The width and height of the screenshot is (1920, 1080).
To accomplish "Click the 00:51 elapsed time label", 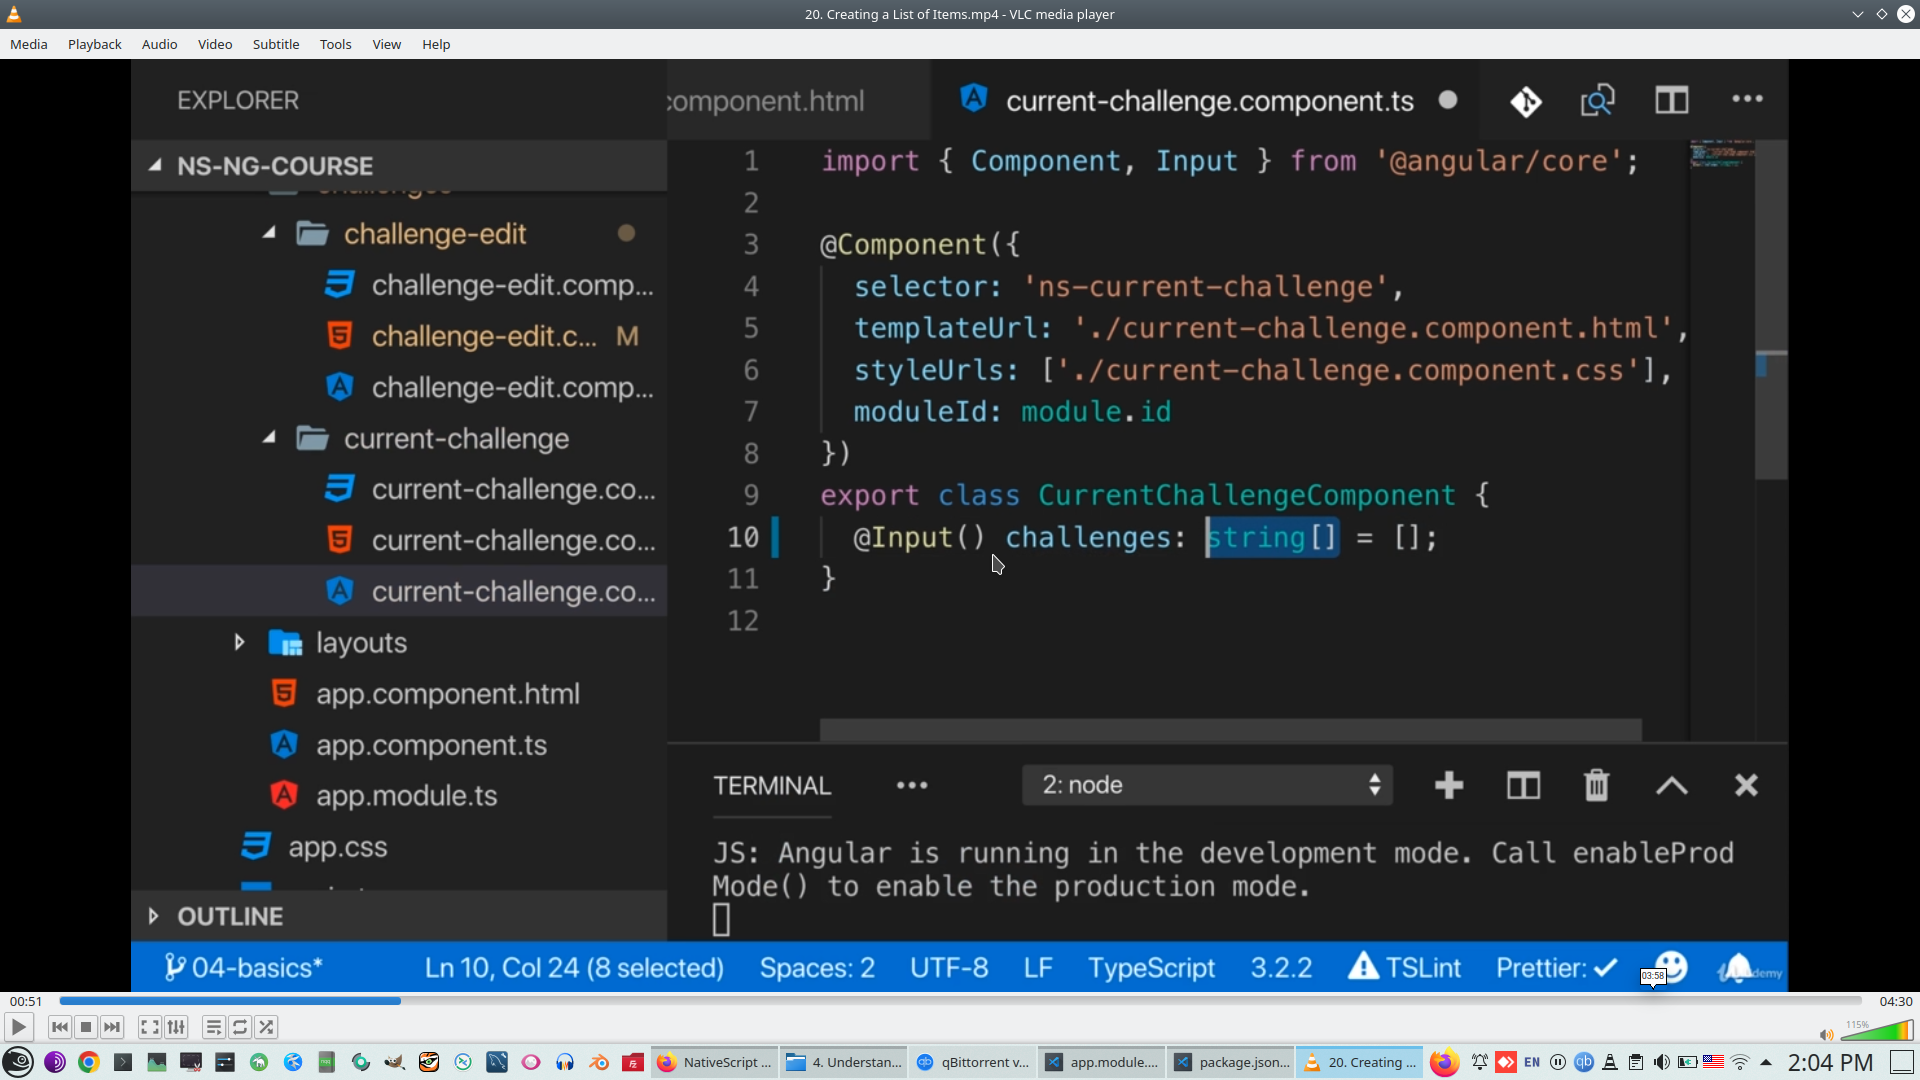I will (26, 1001).
